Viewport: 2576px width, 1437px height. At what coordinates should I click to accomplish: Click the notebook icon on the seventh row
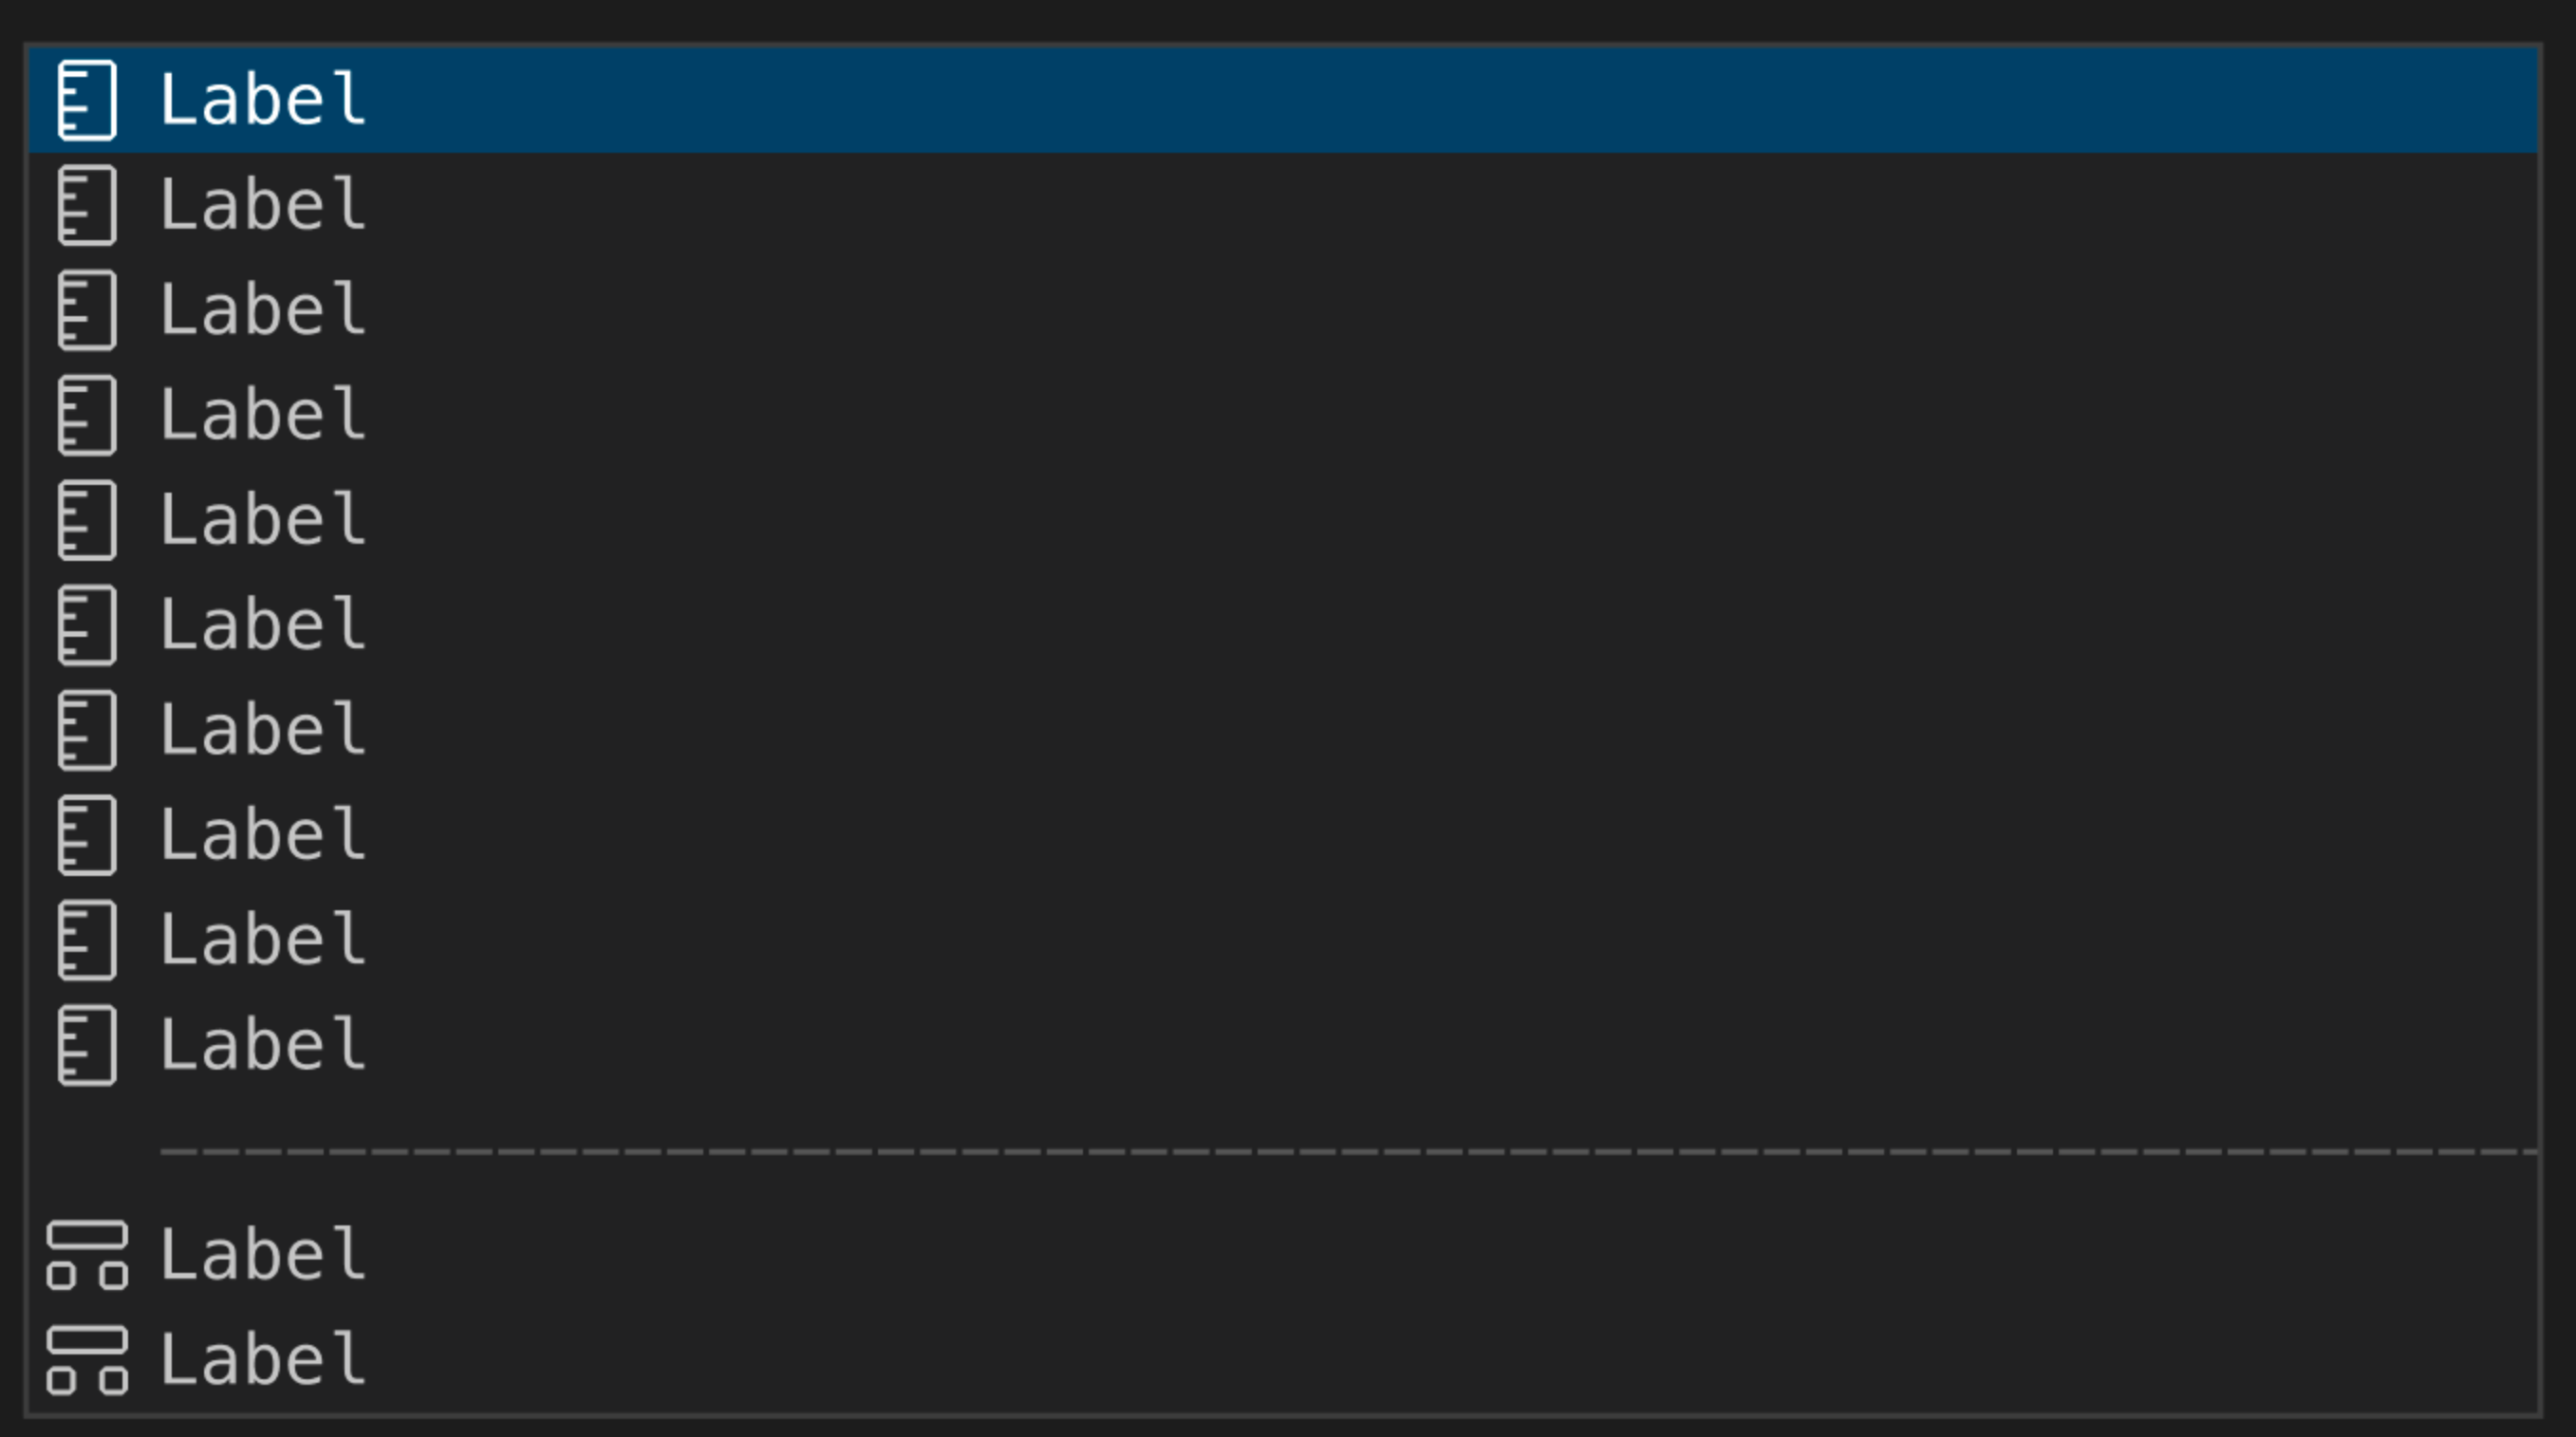coord(88,731)
